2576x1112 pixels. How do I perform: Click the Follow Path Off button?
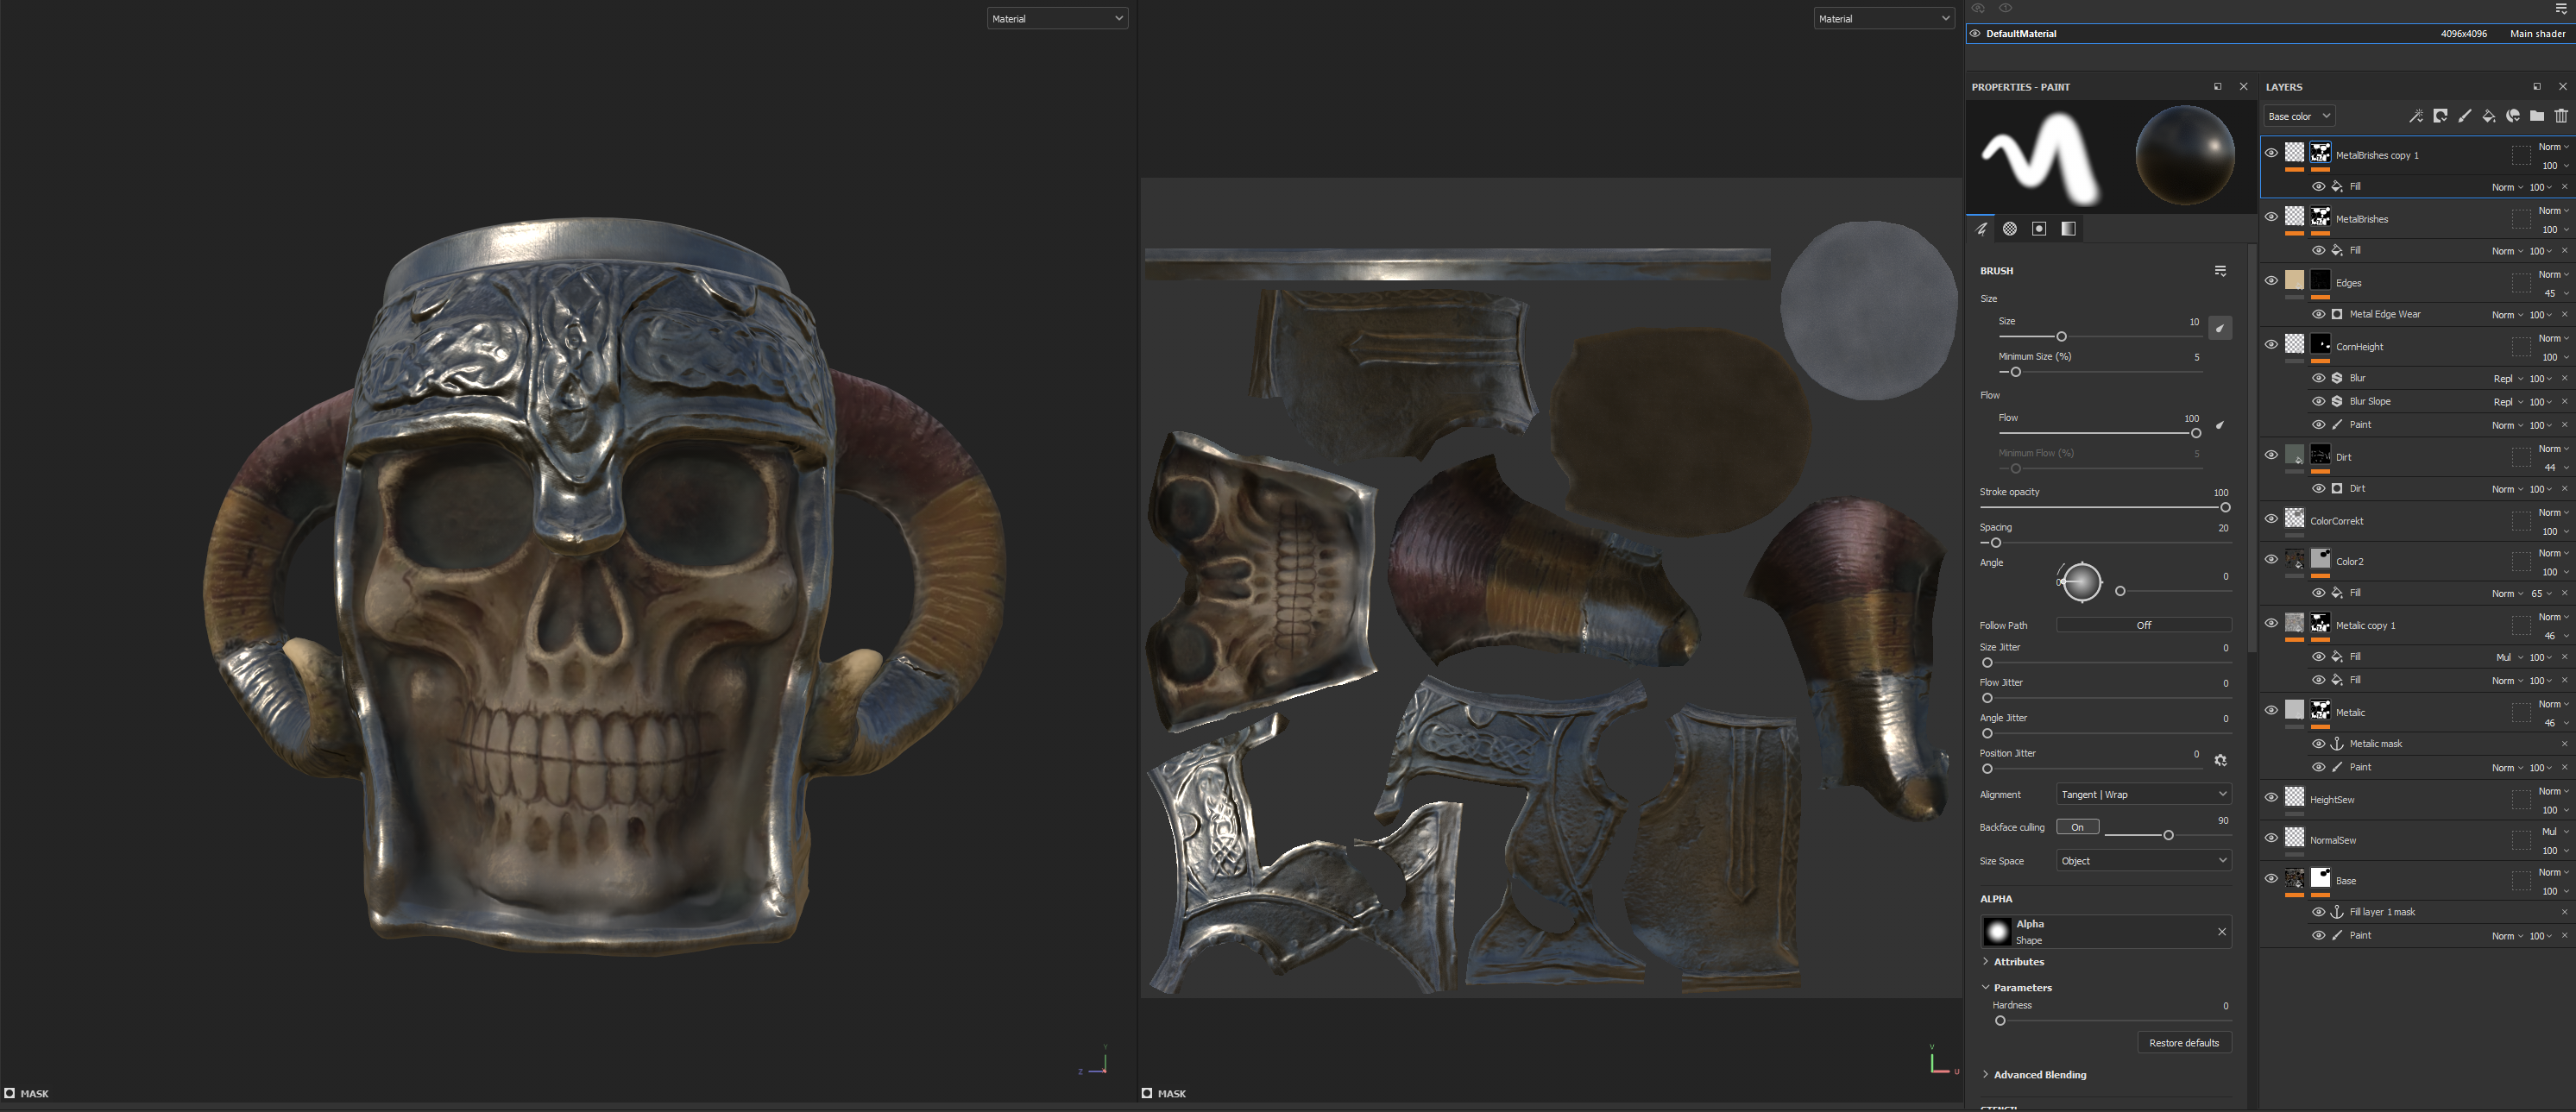(2143, 625)
